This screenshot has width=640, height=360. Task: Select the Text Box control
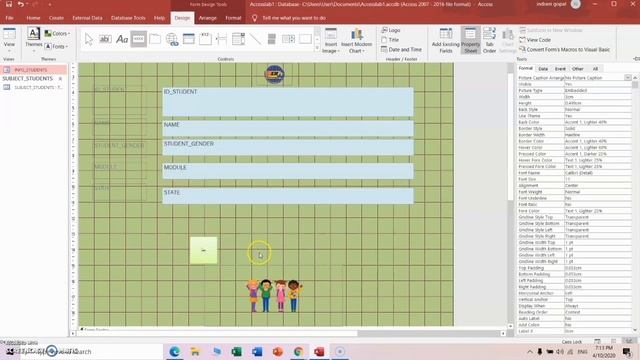(105, 39)
